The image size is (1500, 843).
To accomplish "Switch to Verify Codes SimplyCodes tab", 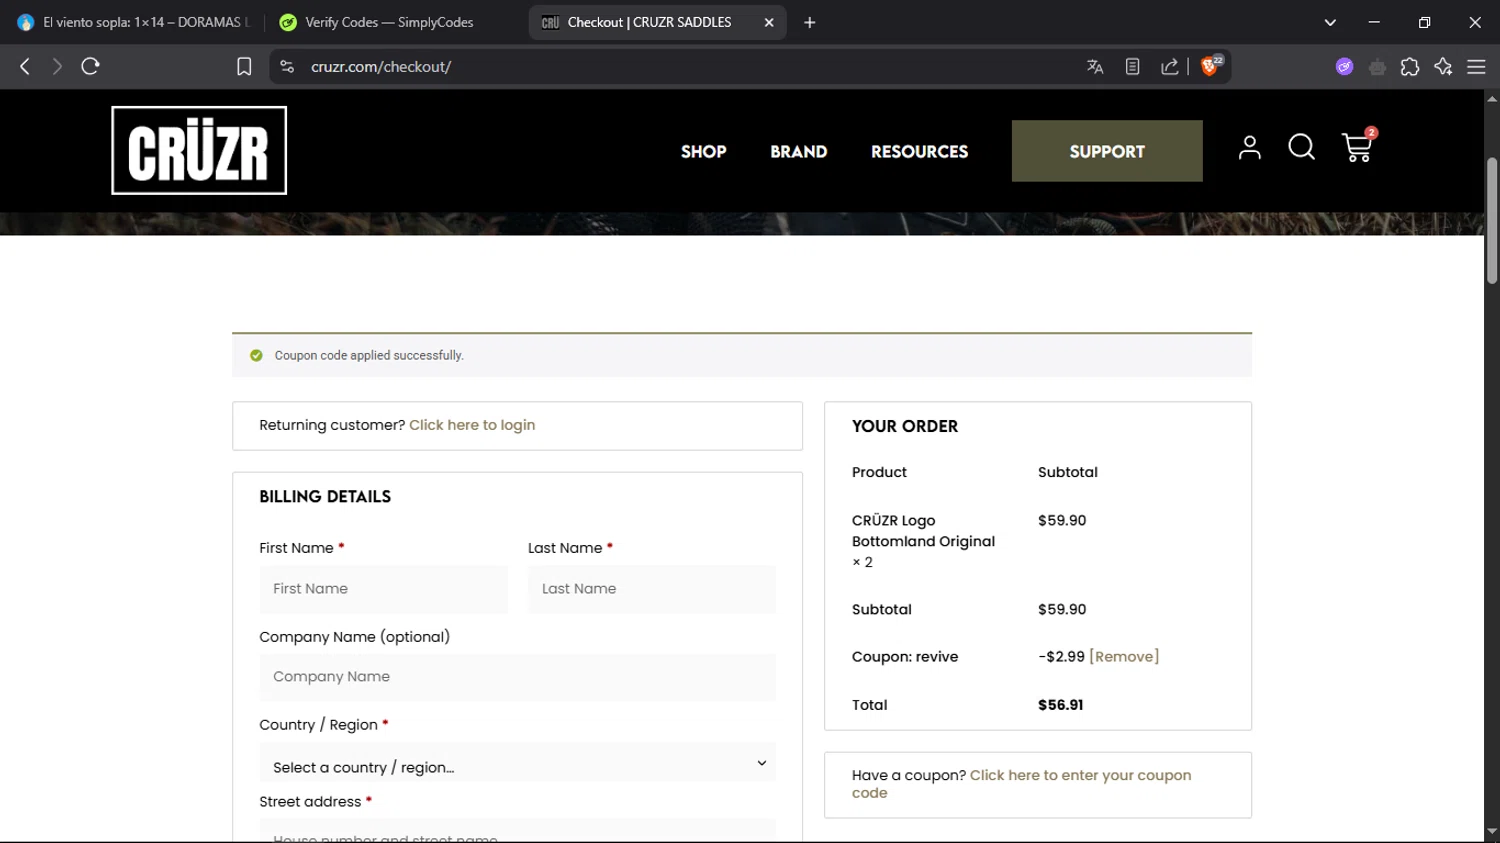I will (x=390, y=22).
